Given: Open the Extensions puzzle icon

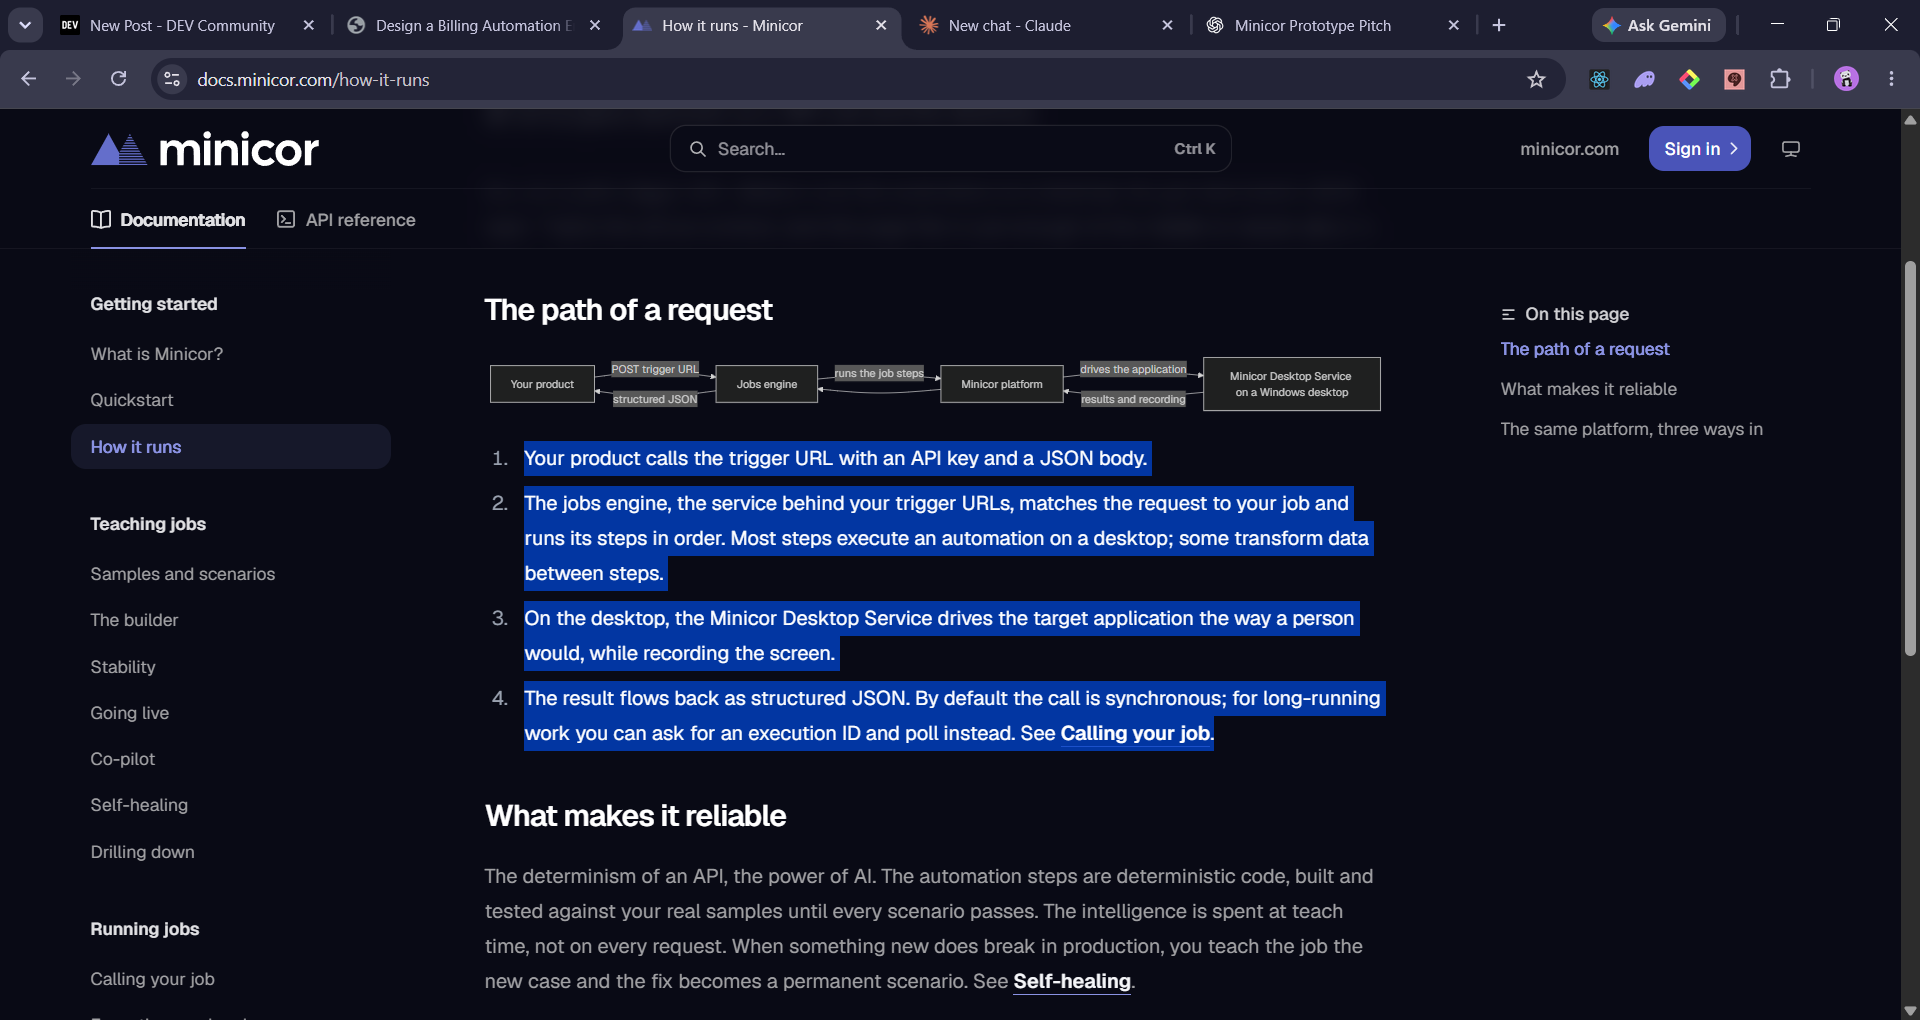Looking at the screenshot, I should [x=1780, y=79].
